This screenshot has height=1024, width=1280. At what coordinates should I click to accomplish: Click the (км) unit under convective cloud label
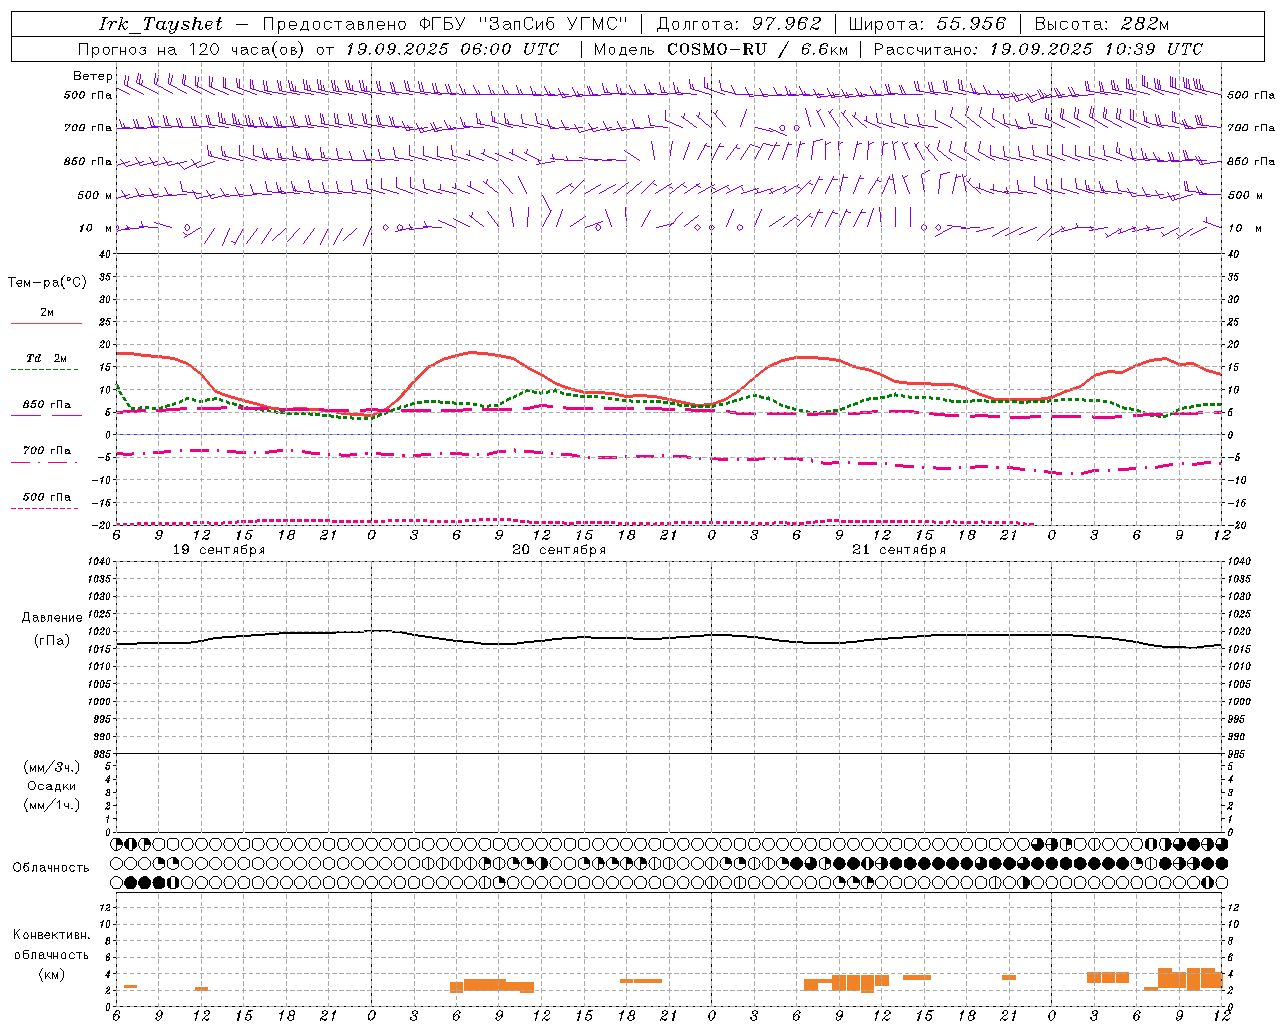click(52, 974)
